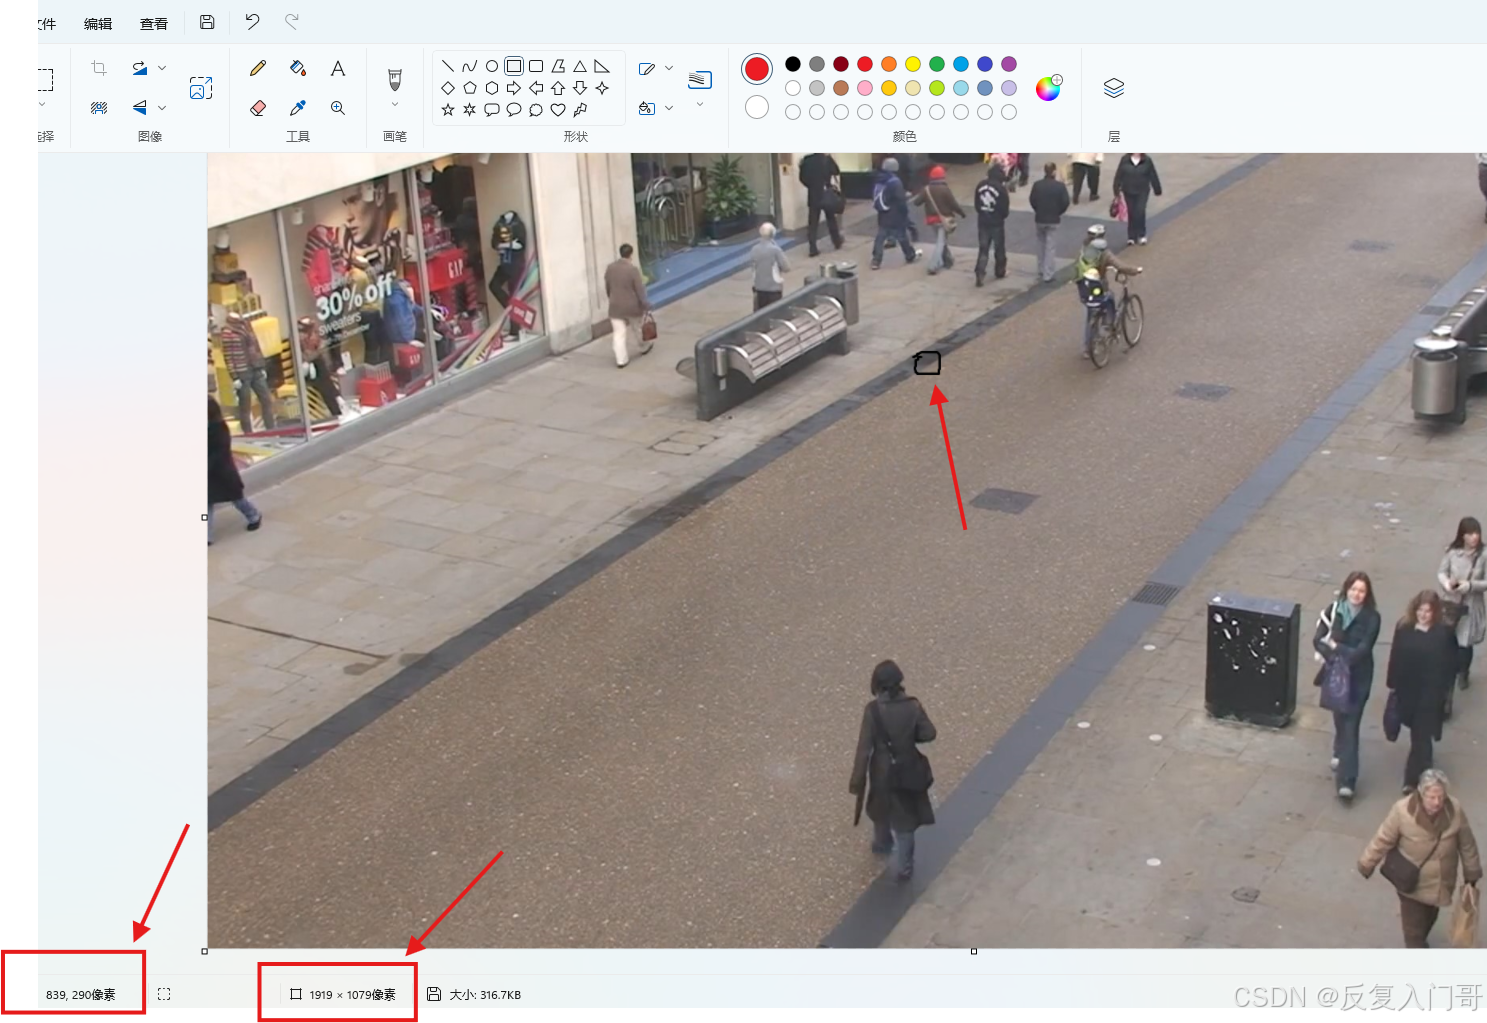
Task: Select the Pencil tool
Action: coord(258,68)
